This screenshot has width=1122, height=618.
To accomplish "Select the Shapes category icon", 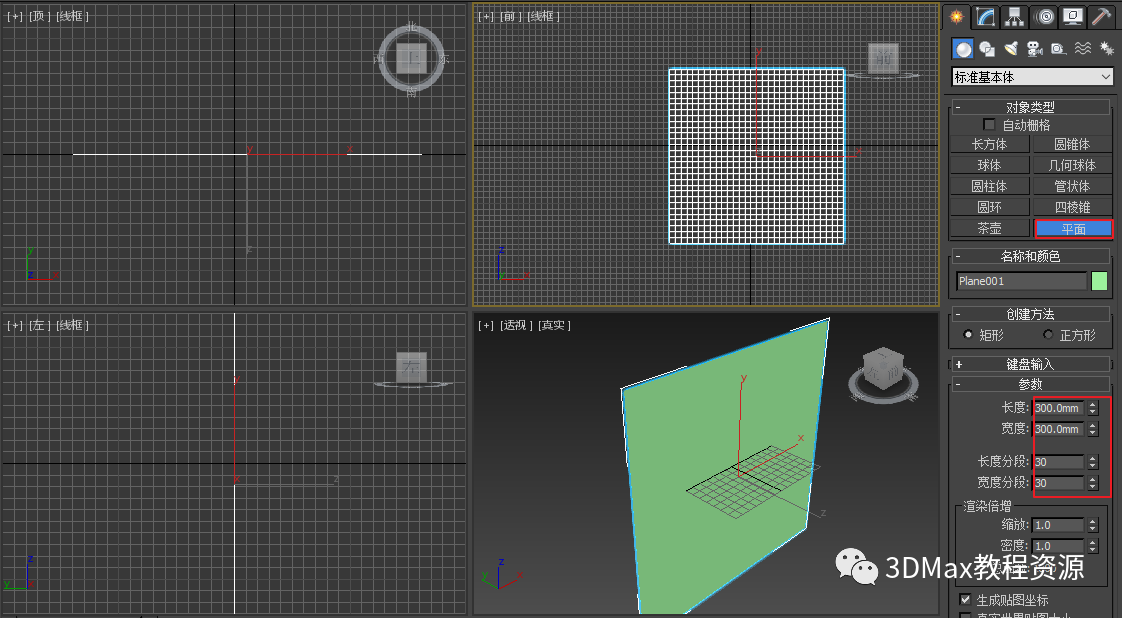I will point(987,49).
